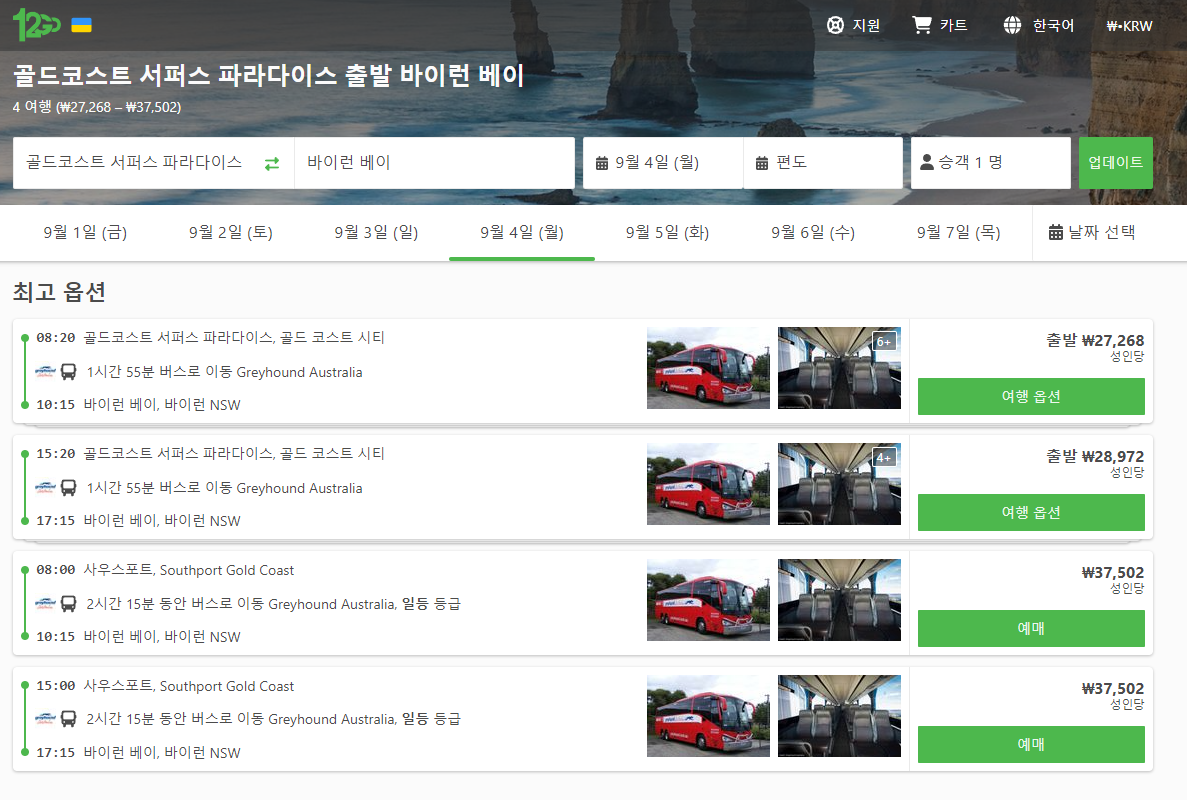Open the 편도 return date field
This screenshot has width=1187, height=800.
pyautogui.click(x=823, y=163)
